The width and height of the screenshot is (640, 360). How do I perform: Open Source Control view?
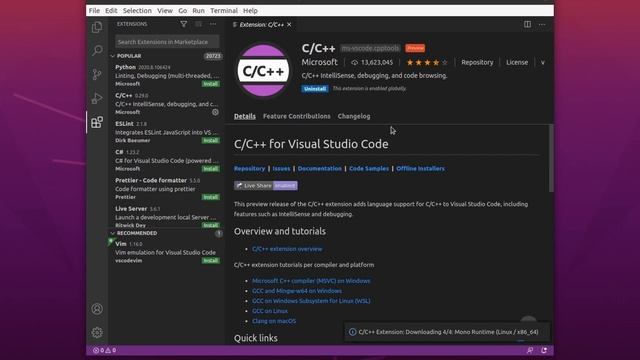pos(97,74)
